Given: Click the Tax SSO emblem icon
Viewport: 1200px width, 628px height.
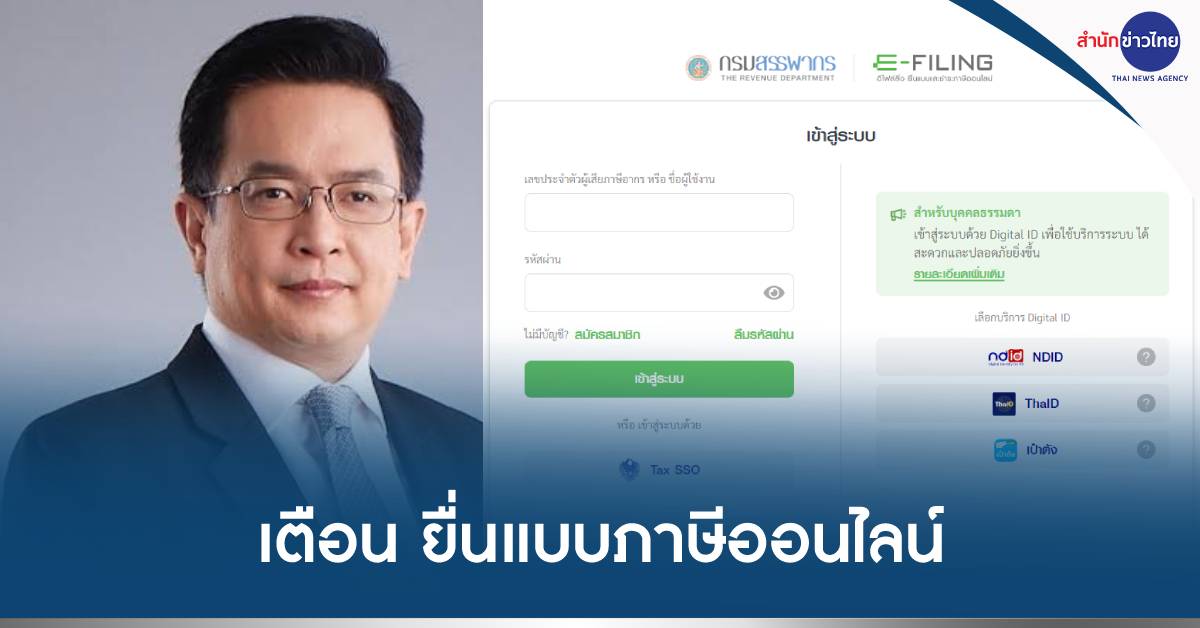Looking at the screenshot, I should tap(630, 469).
